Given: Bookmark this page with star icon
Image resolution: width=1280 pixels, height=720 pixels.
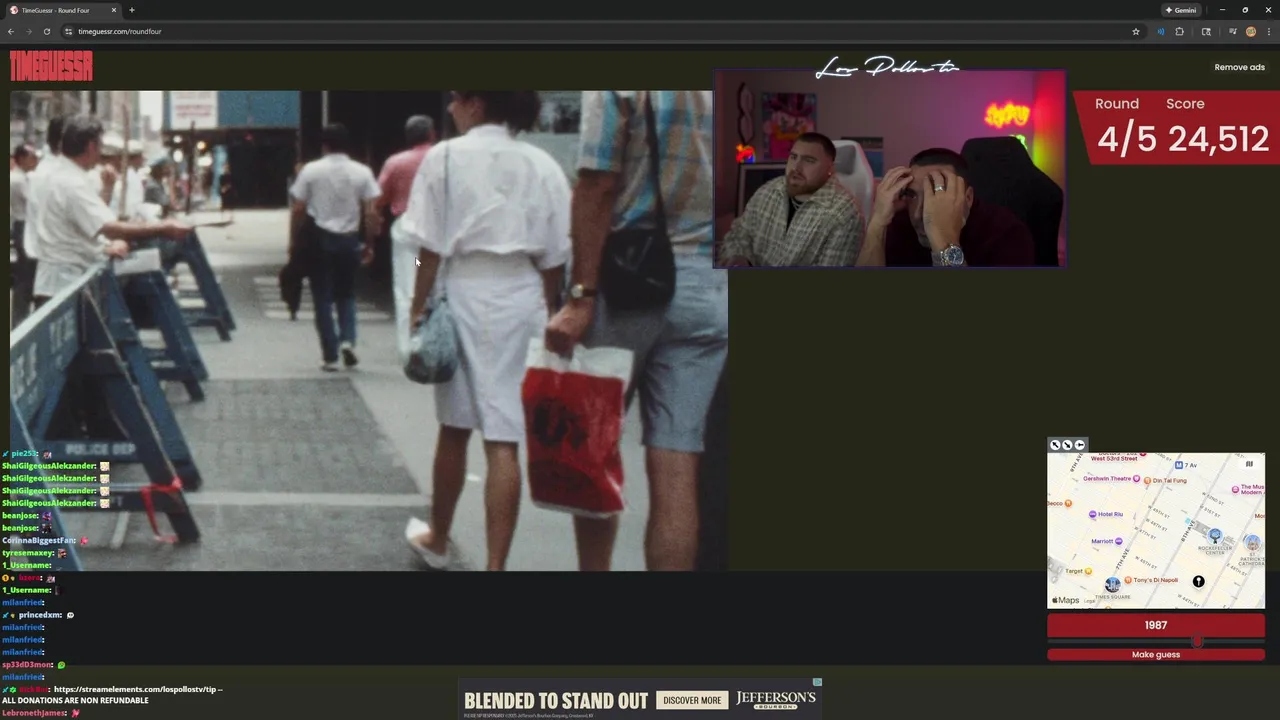Looking at the screenshot, I should [x=1136, y=31].
